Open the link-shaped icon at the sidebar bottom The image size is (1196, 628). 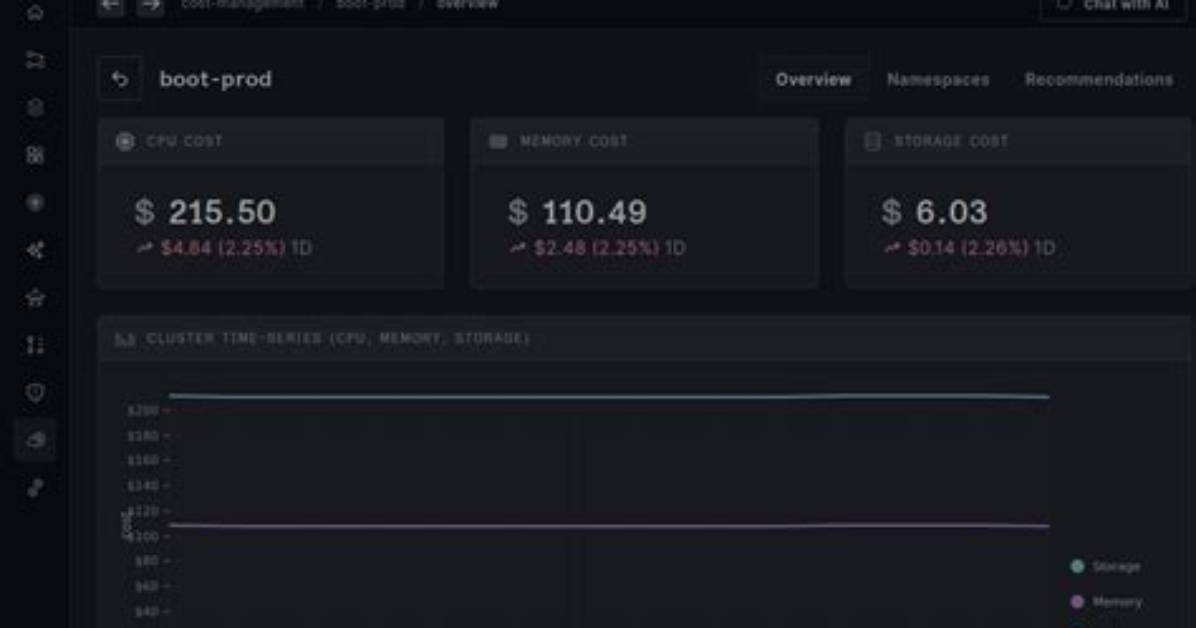pyautogui.click(x=35, y=488)
